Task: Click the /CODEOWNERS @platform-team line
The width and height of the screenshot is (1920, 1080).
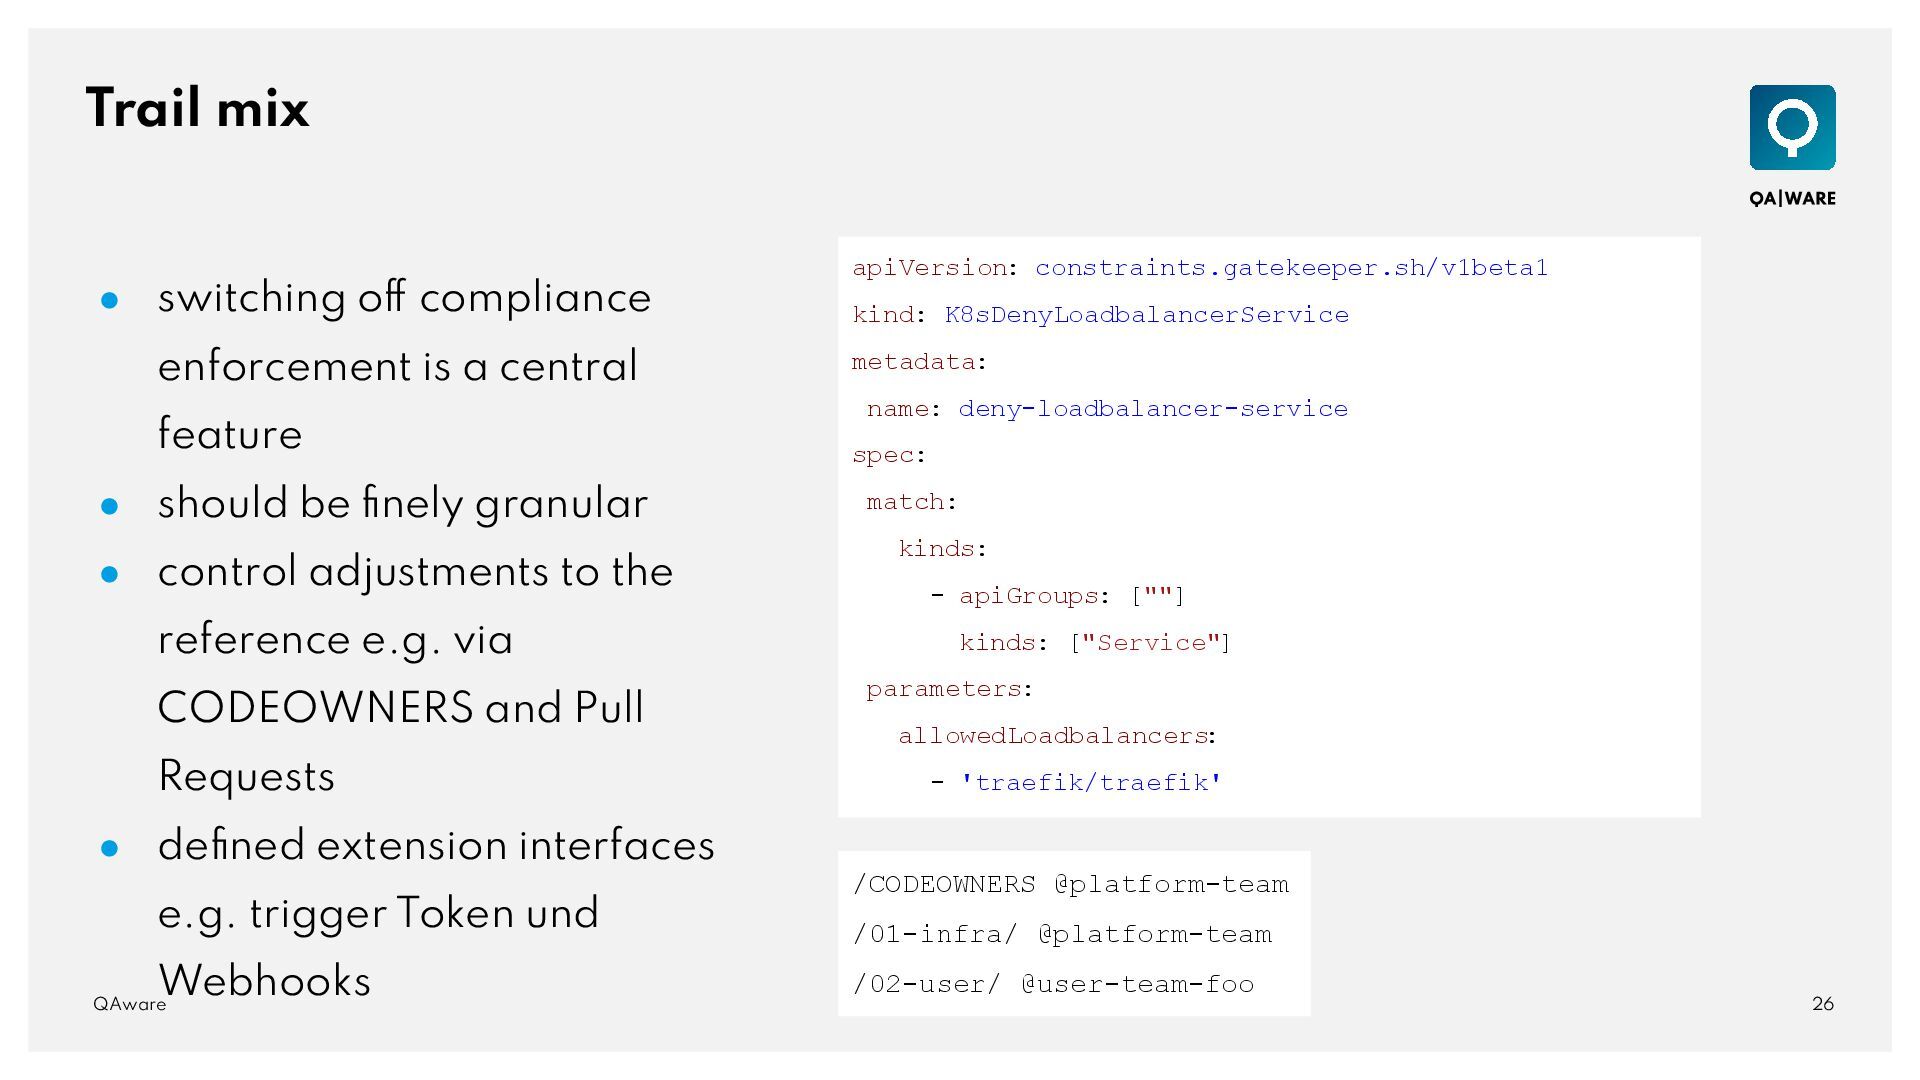Action: pos(1070,885)
